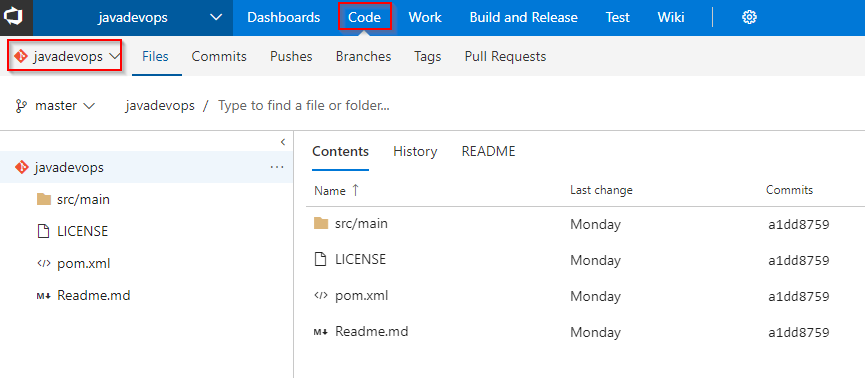
Task: Click the find file or folder field
Action: [304, 105]
